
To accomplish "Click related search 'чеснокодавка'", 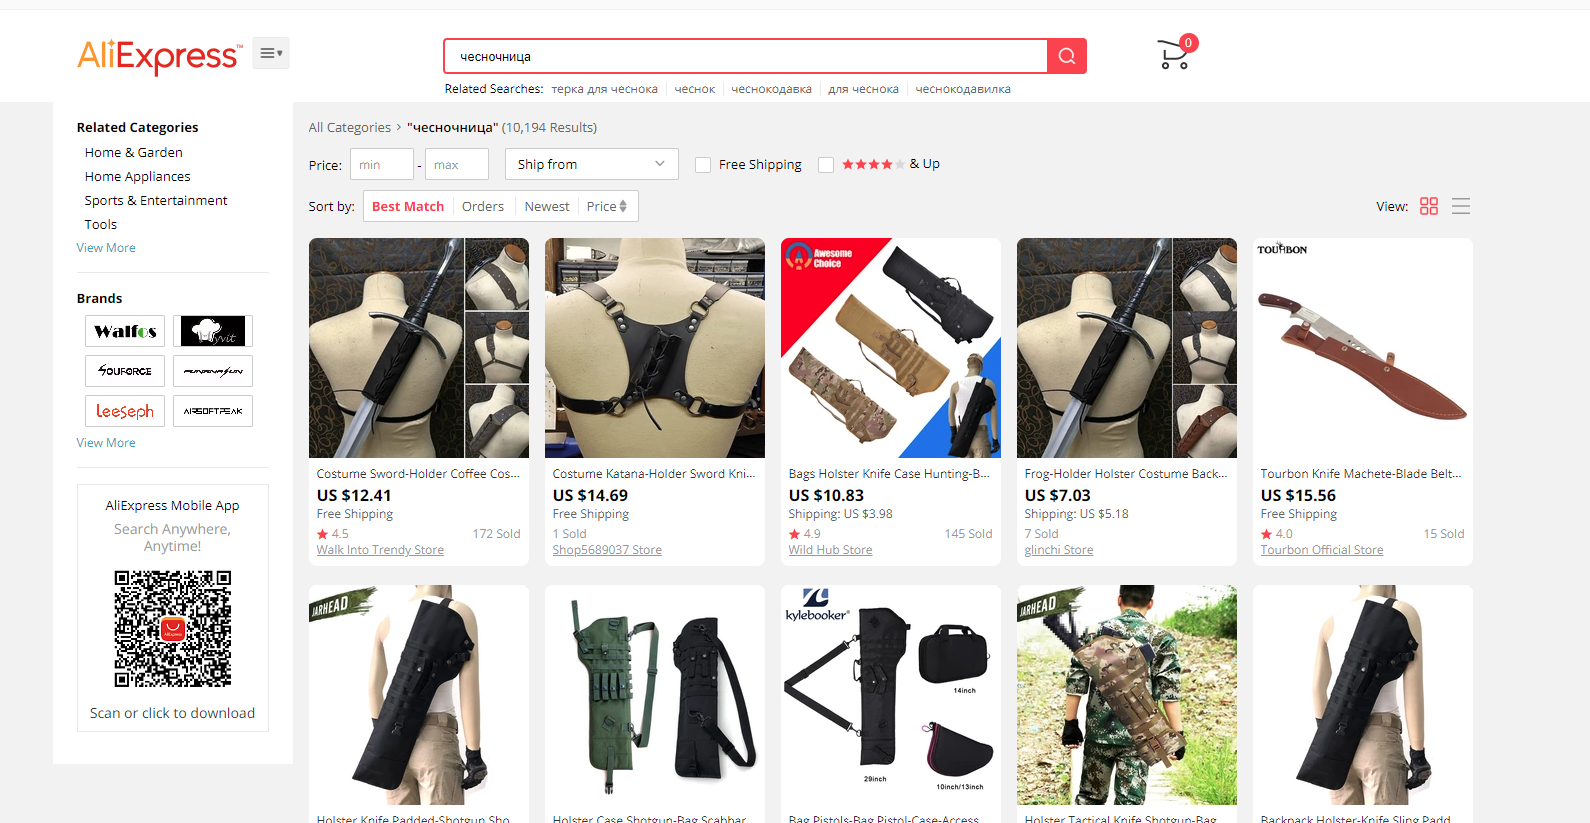I will coord(772,89).
